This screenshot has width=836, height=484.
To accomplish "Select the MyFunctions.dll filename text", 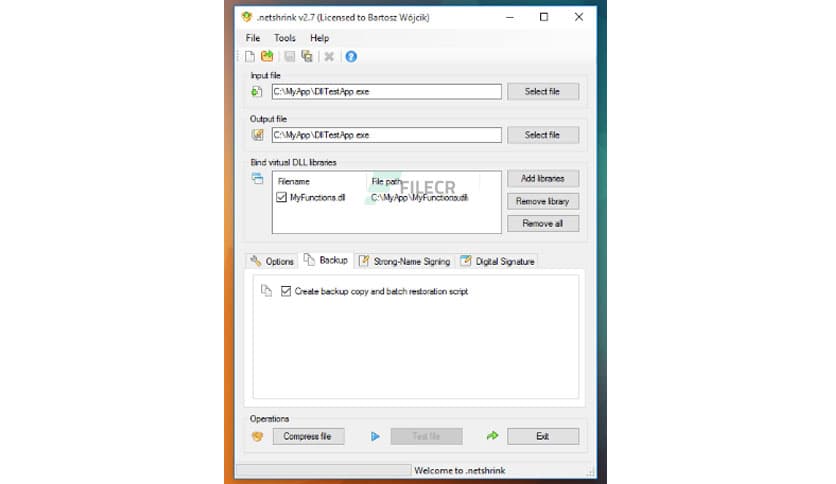I will tap(318, 198).
